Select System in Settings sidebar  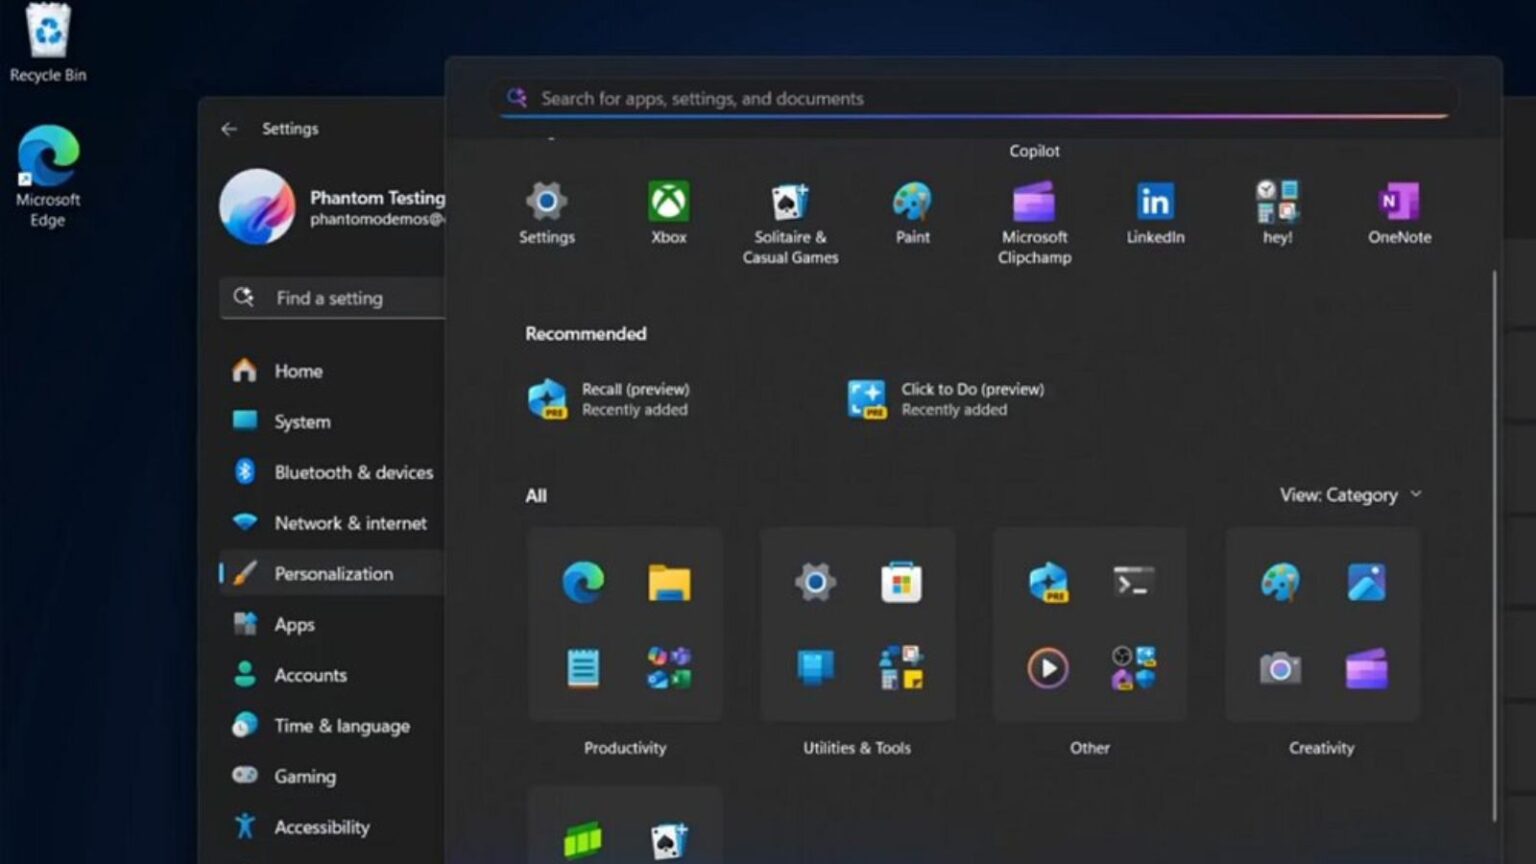pos(332,421)
